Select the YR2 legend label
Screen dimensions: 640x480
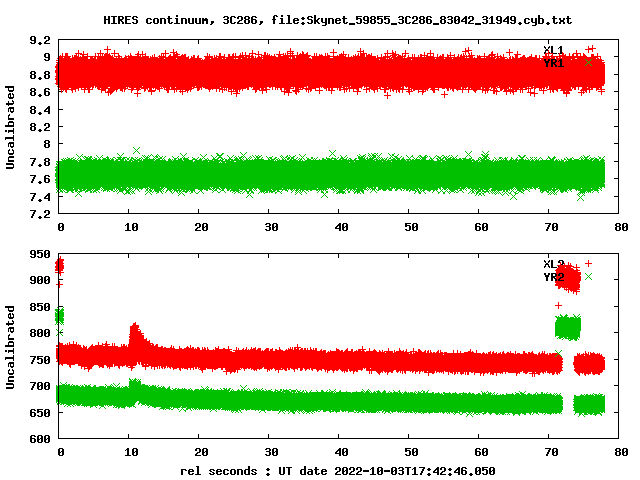(553, 277)
